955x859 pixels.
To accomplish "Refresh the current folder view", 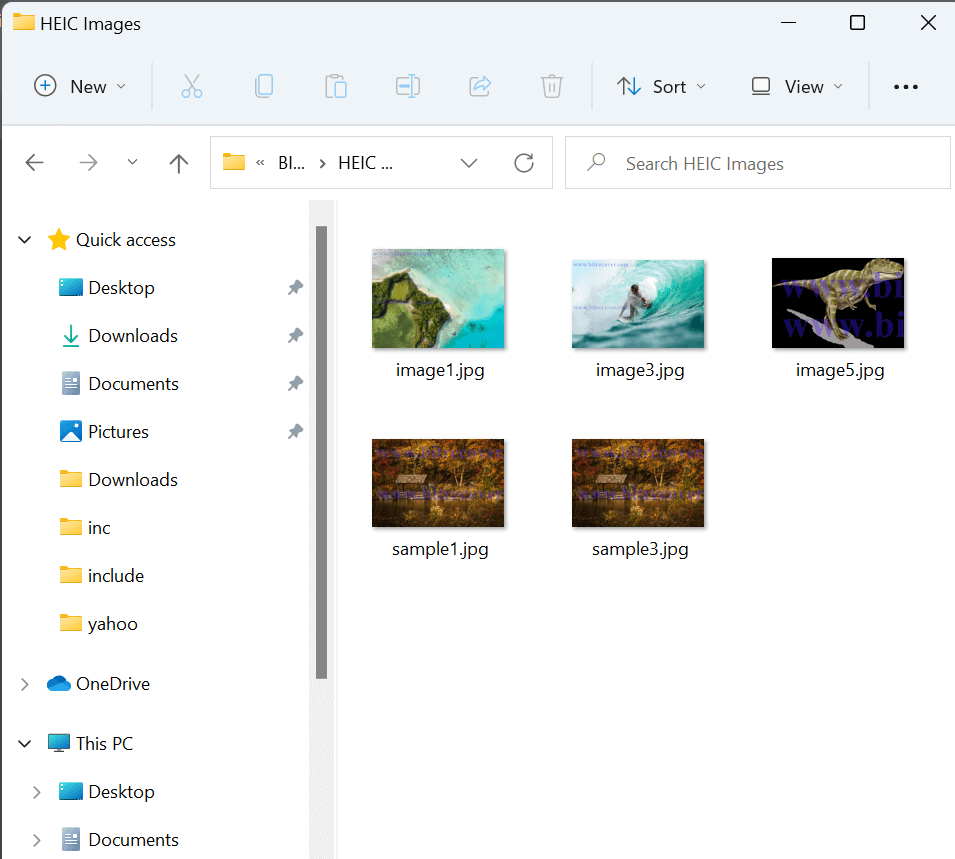I will click(x=524, y=163).
